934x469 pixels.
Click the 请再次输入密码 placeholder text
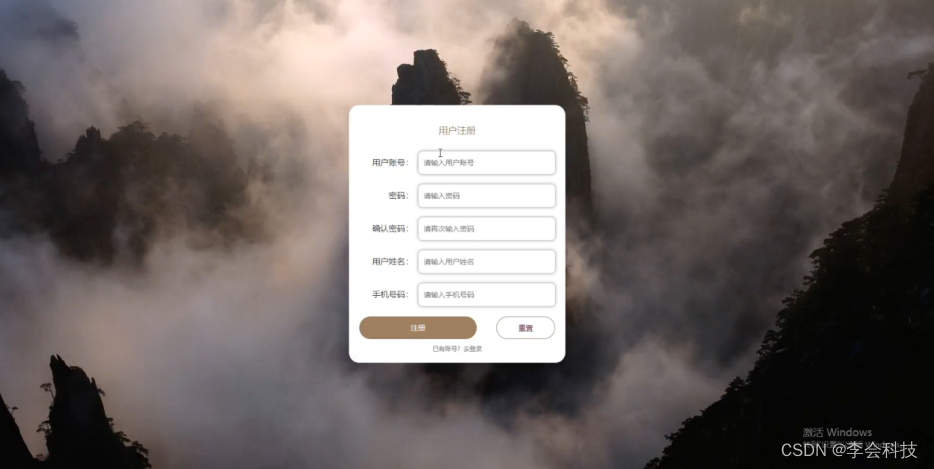[x=449, y=229]
